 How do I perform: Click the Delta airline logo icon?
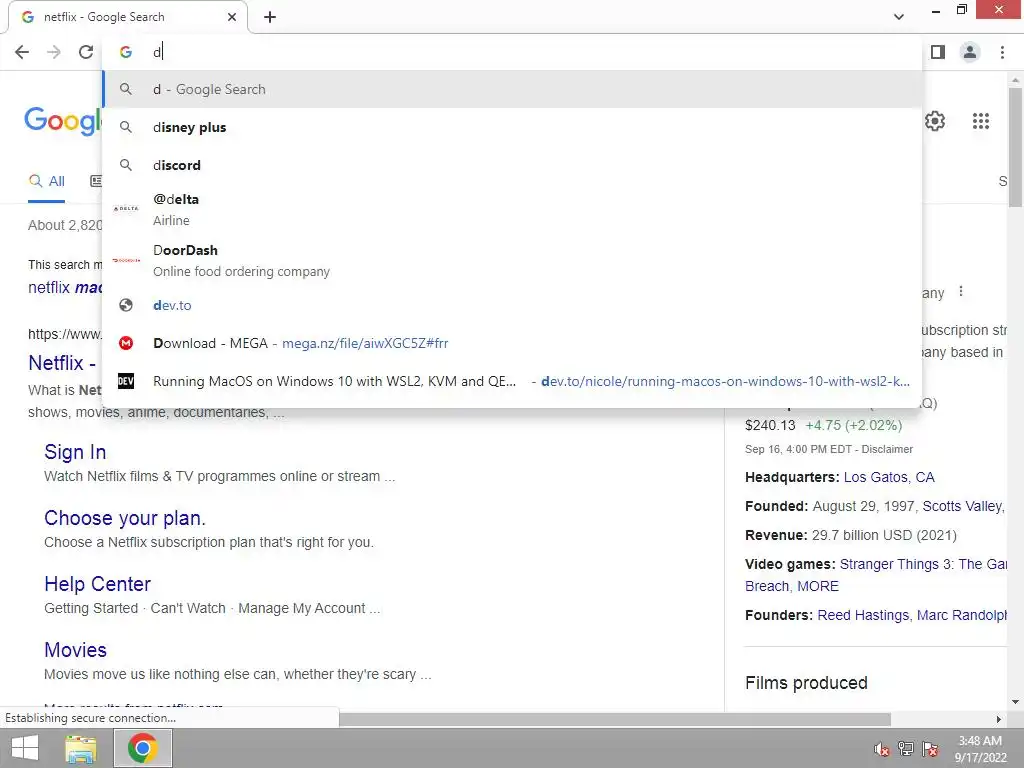[126, 209]
